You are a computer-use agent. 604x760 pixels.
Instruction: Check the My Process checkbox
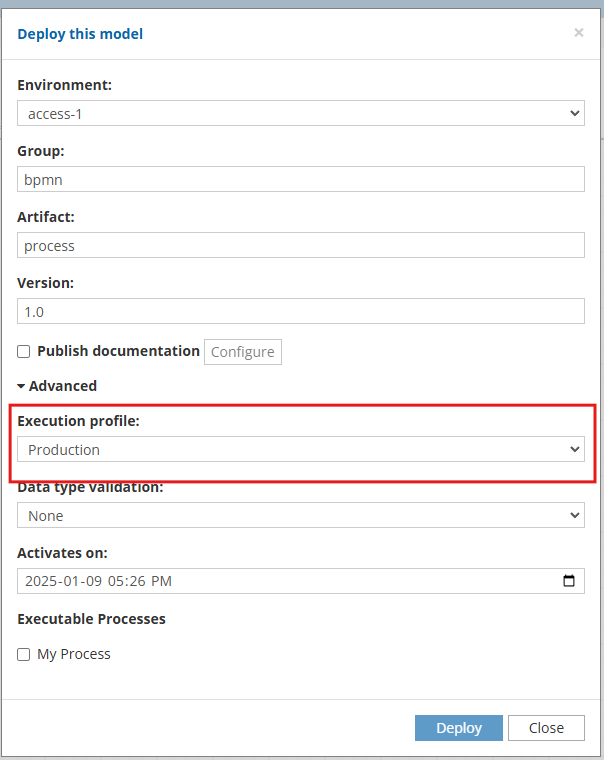(x=23, y=654)
